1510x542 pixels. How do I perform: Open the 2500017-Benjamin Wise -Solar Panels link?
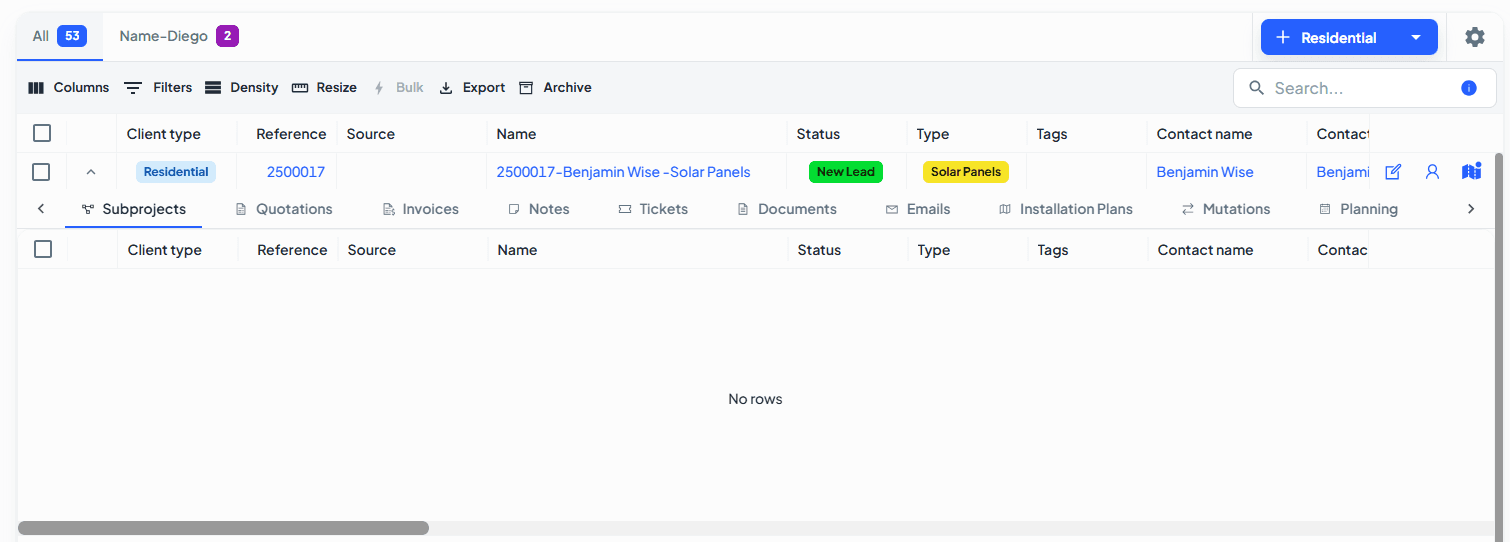tap(623, 172)
